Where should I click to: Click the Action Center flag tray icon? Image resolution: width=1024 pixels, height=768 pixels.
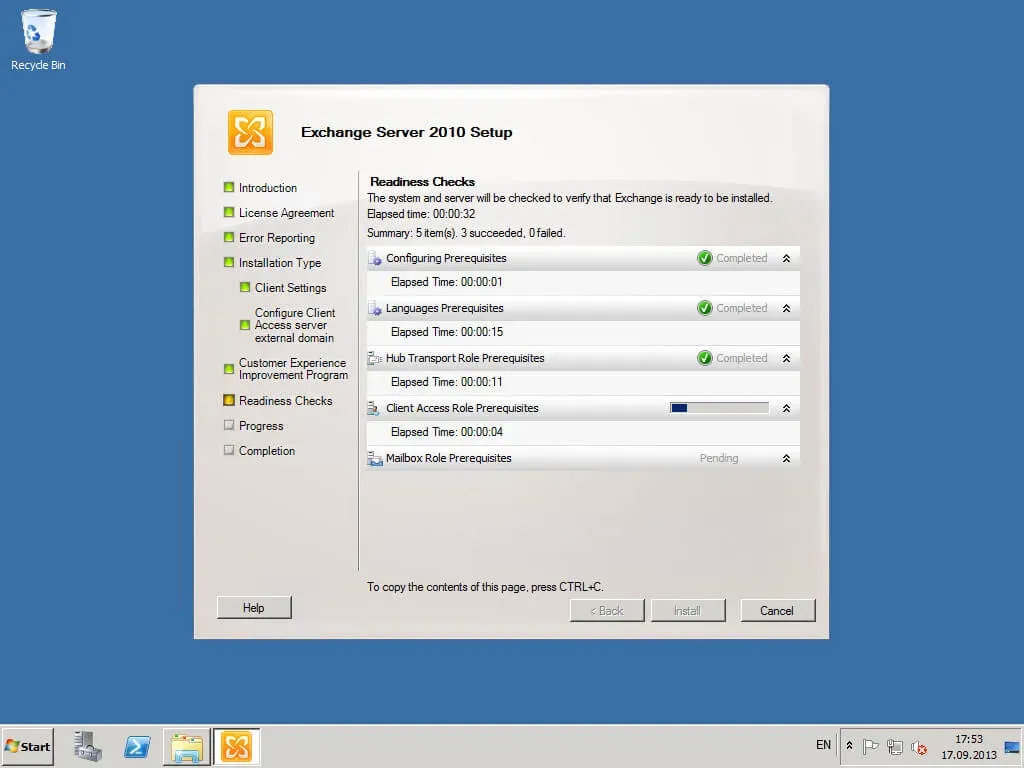point(870,746)
